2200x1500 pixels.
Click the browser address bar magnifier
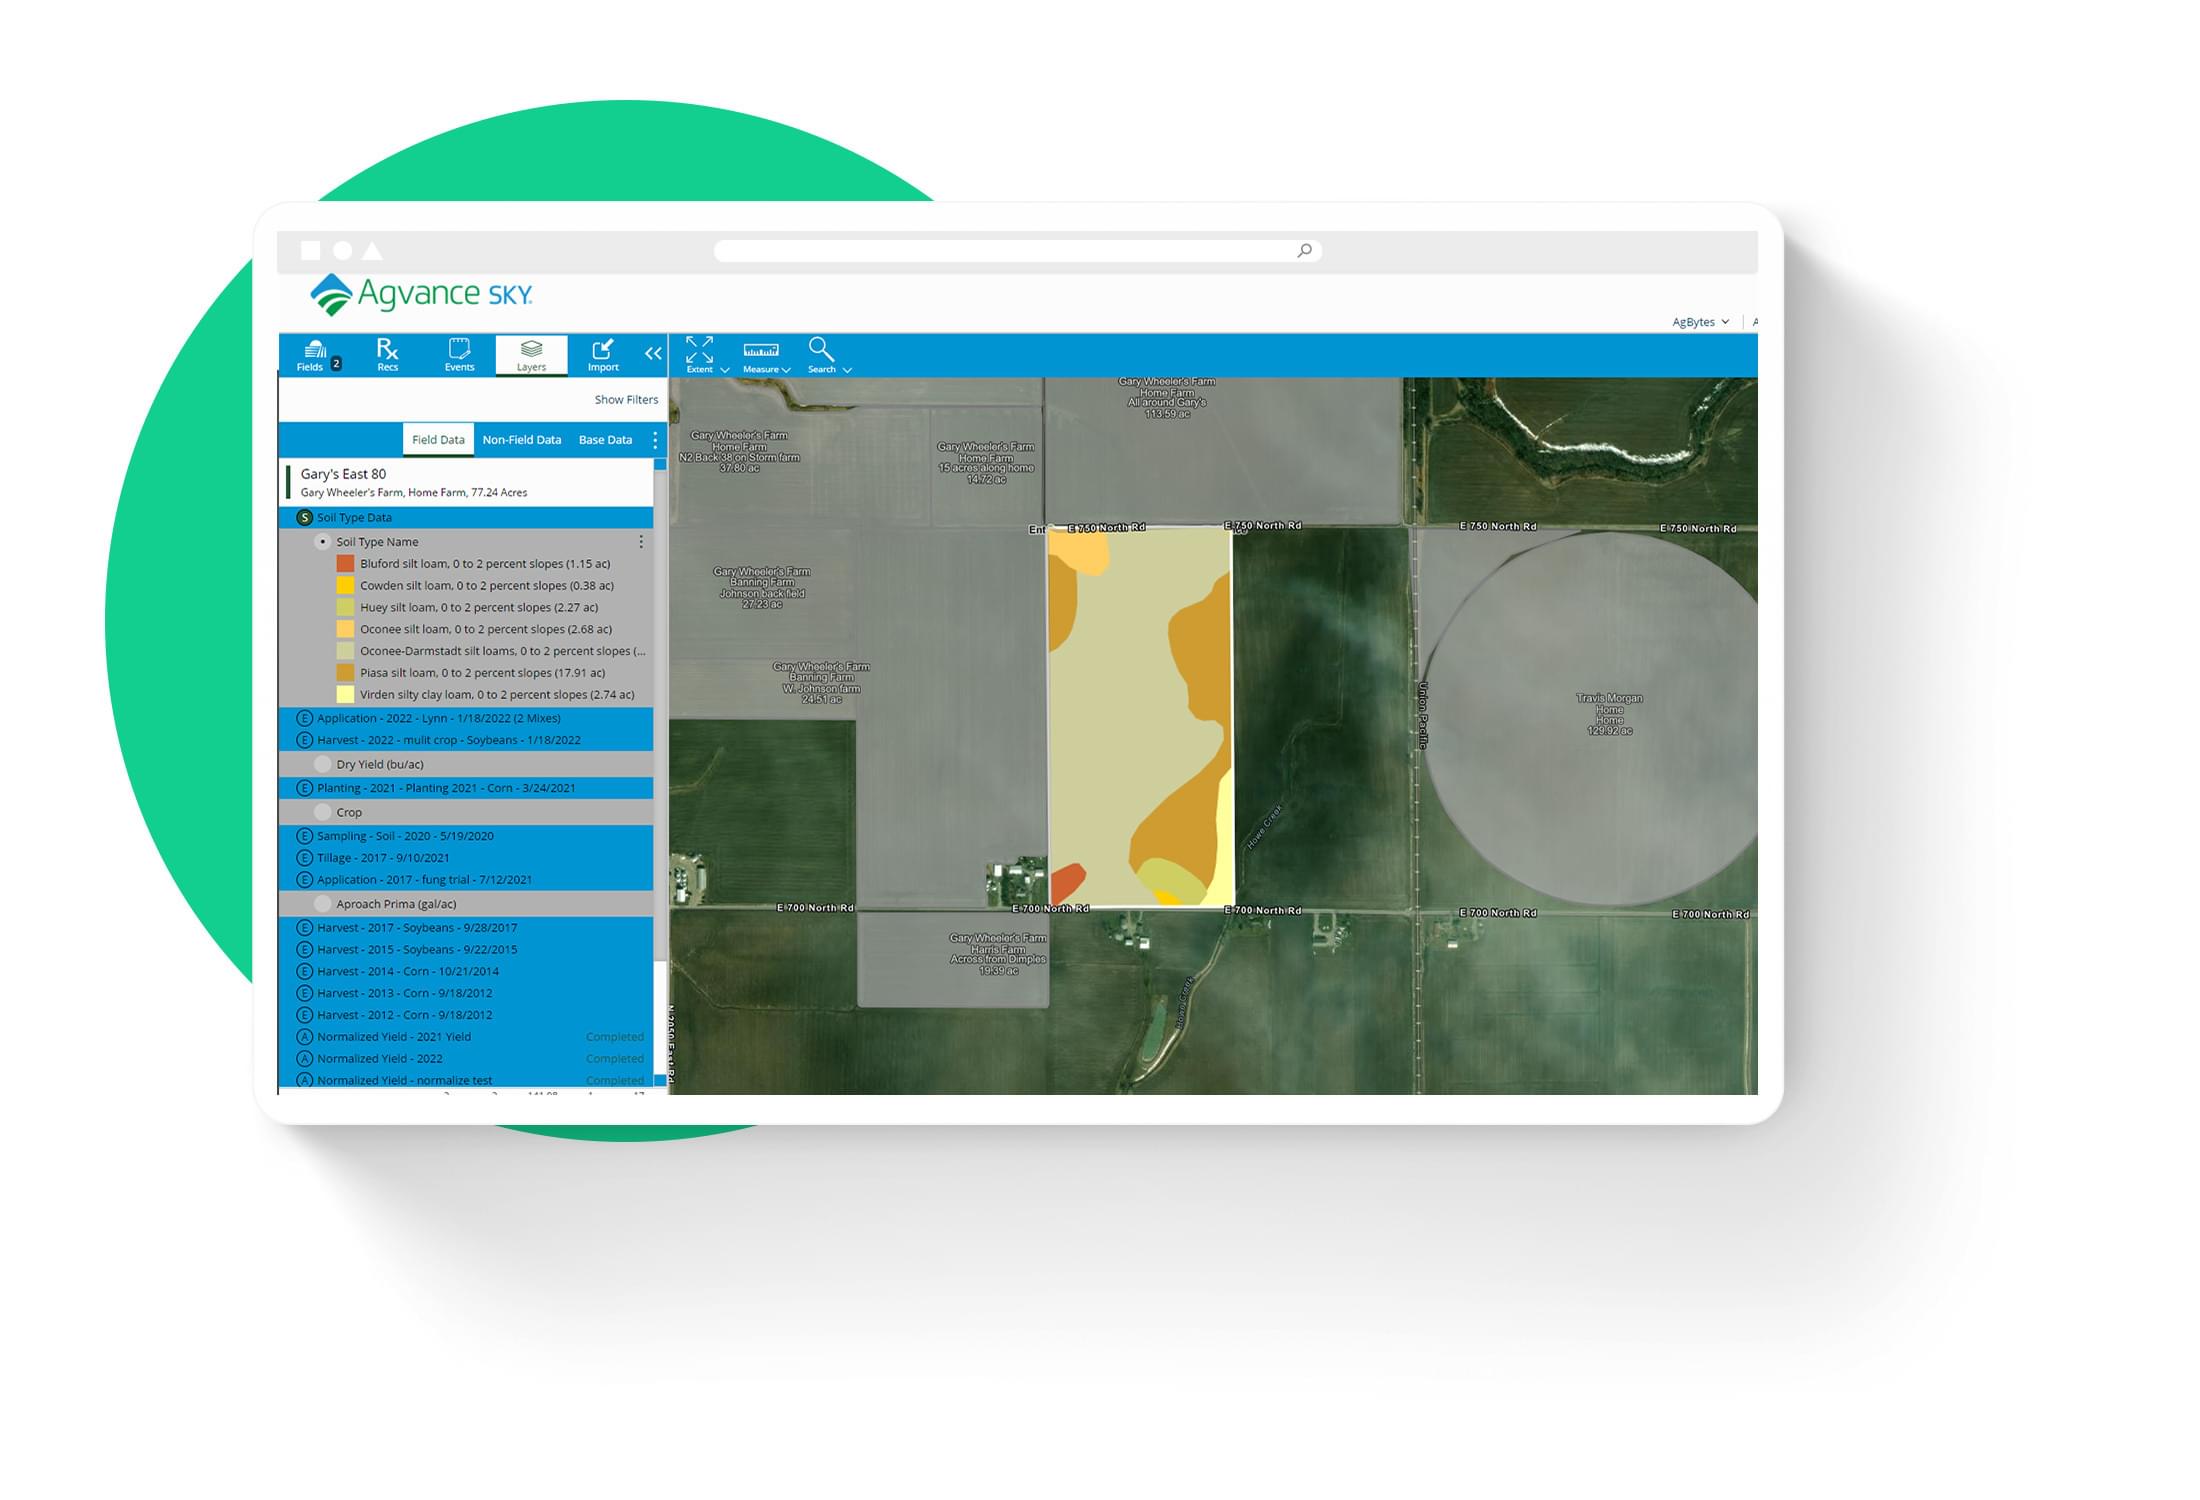(x=1304, y=250)
